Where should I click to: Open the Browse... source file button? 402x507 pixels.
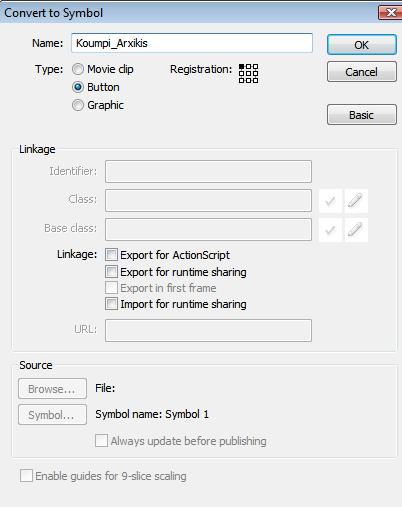(x=52, y=389)
